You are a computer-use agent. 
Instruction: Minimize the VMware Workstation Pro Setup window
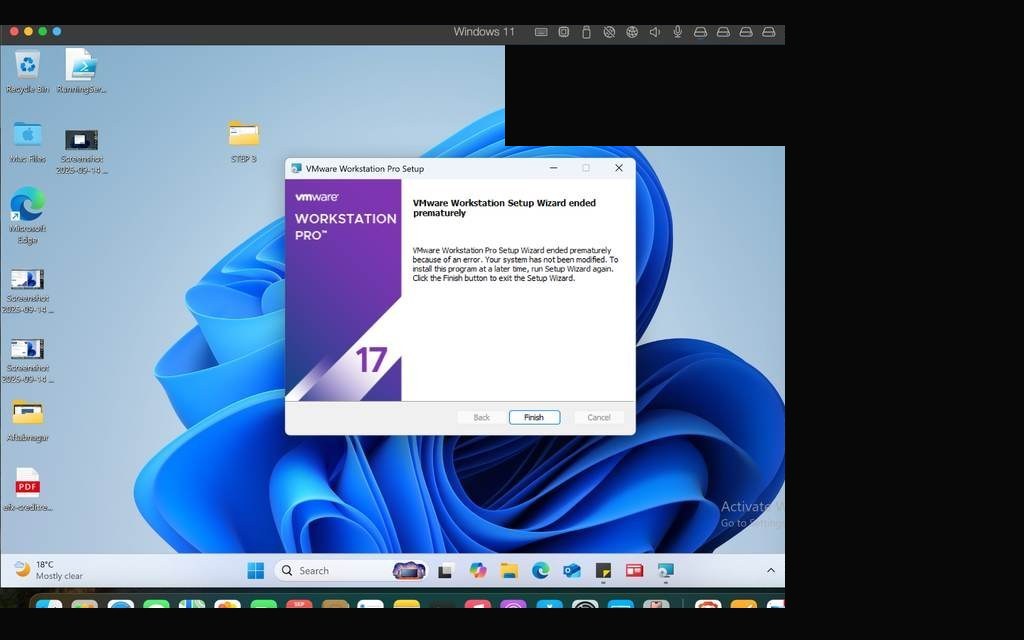553,168
